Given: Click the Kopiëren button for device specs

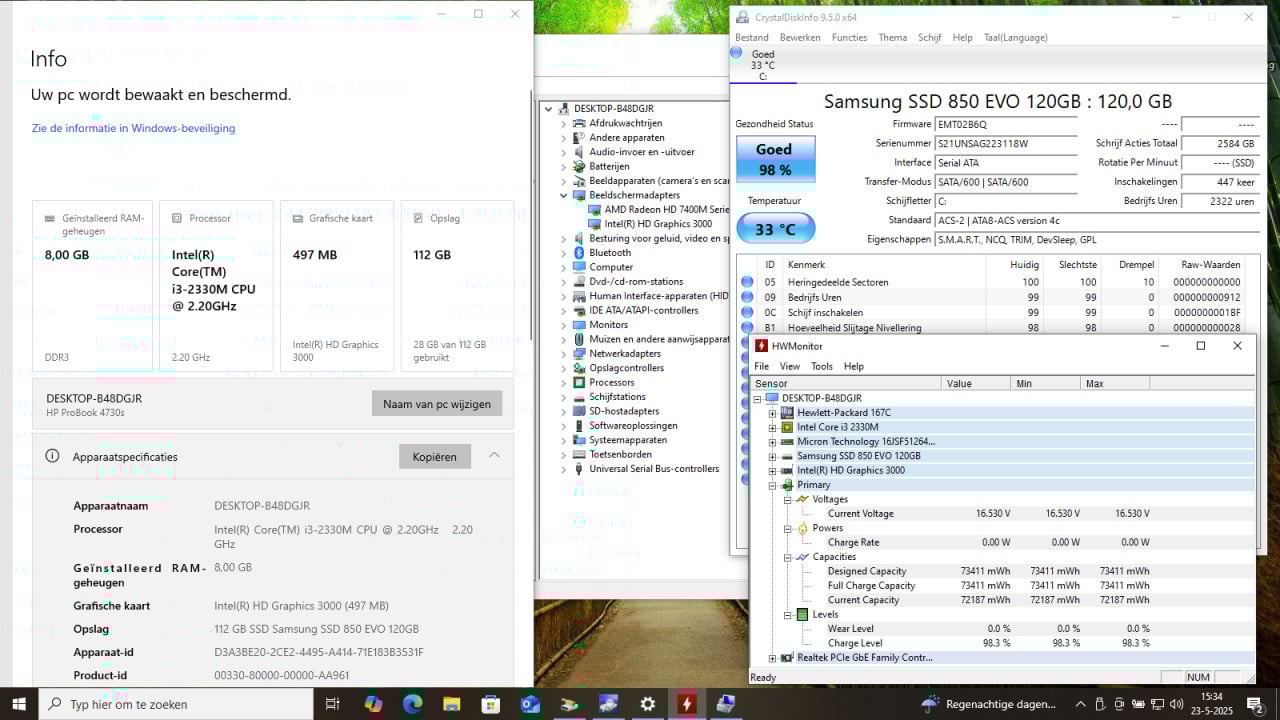Looking at the screenshot, I should [x=434, y=456].
